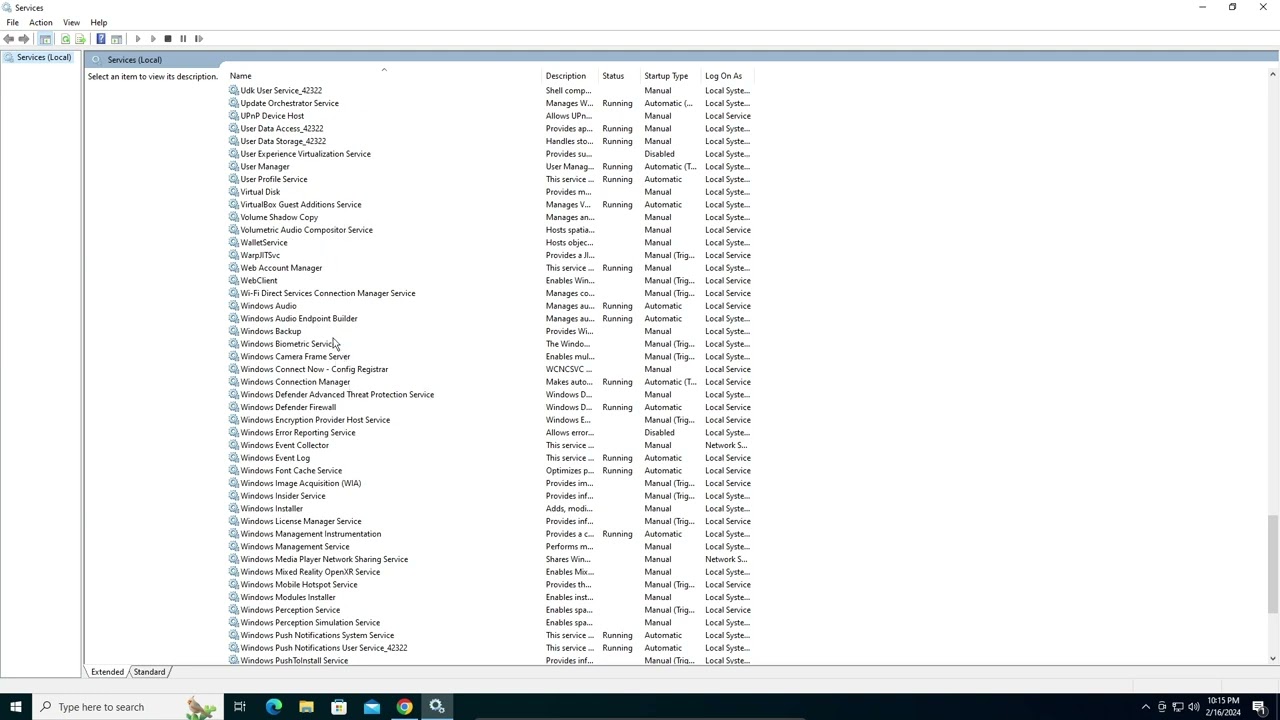Image resolution: width=1280 pixels, height=720 pixels.
Task: Click the Back arrow in the toolbar
Action: pyautogui.click(x=9, y=39)
